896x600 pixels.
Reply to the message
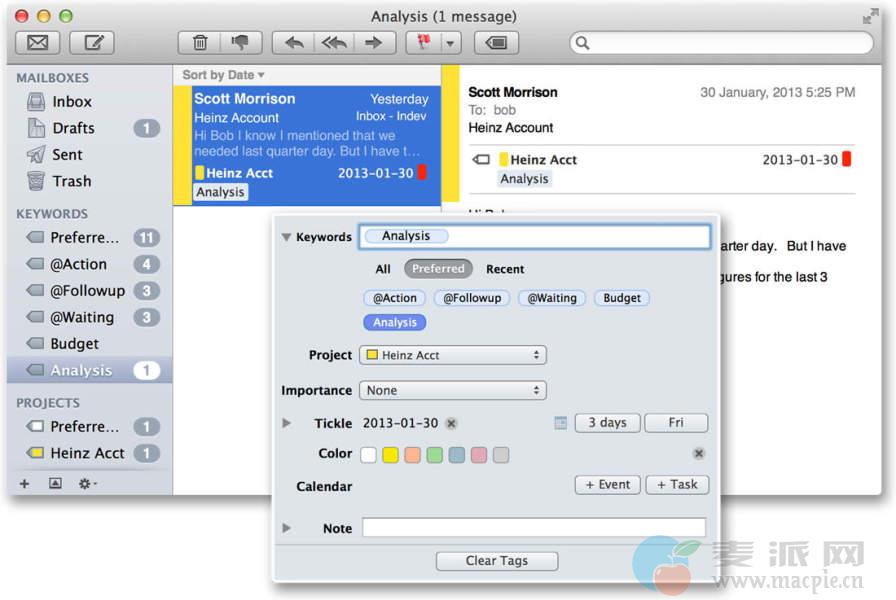click(294, 43)
